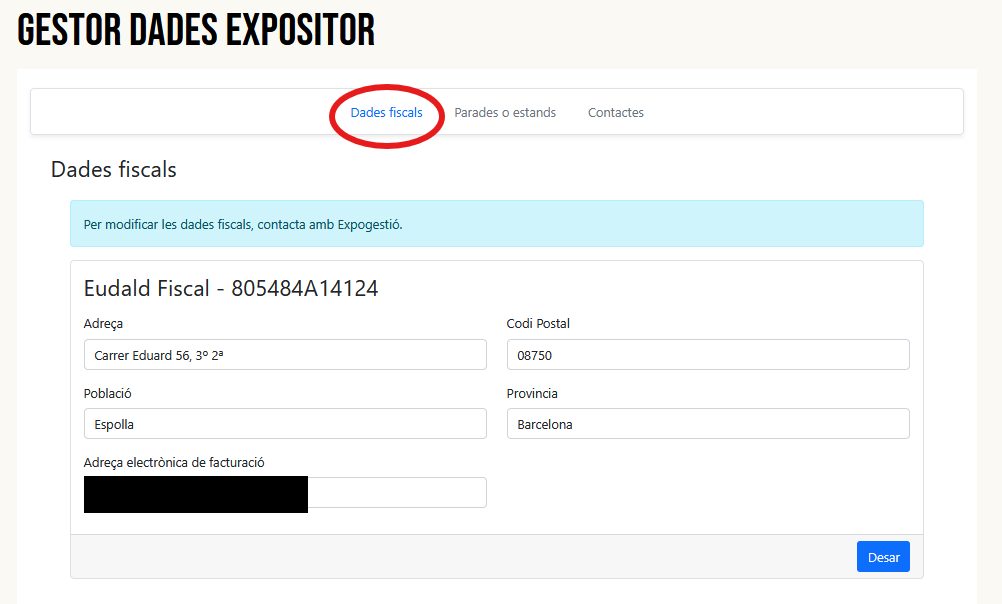The image size is (1002, 604).
Task: Focus the Adreça text field
Action: tap(285, 355)
